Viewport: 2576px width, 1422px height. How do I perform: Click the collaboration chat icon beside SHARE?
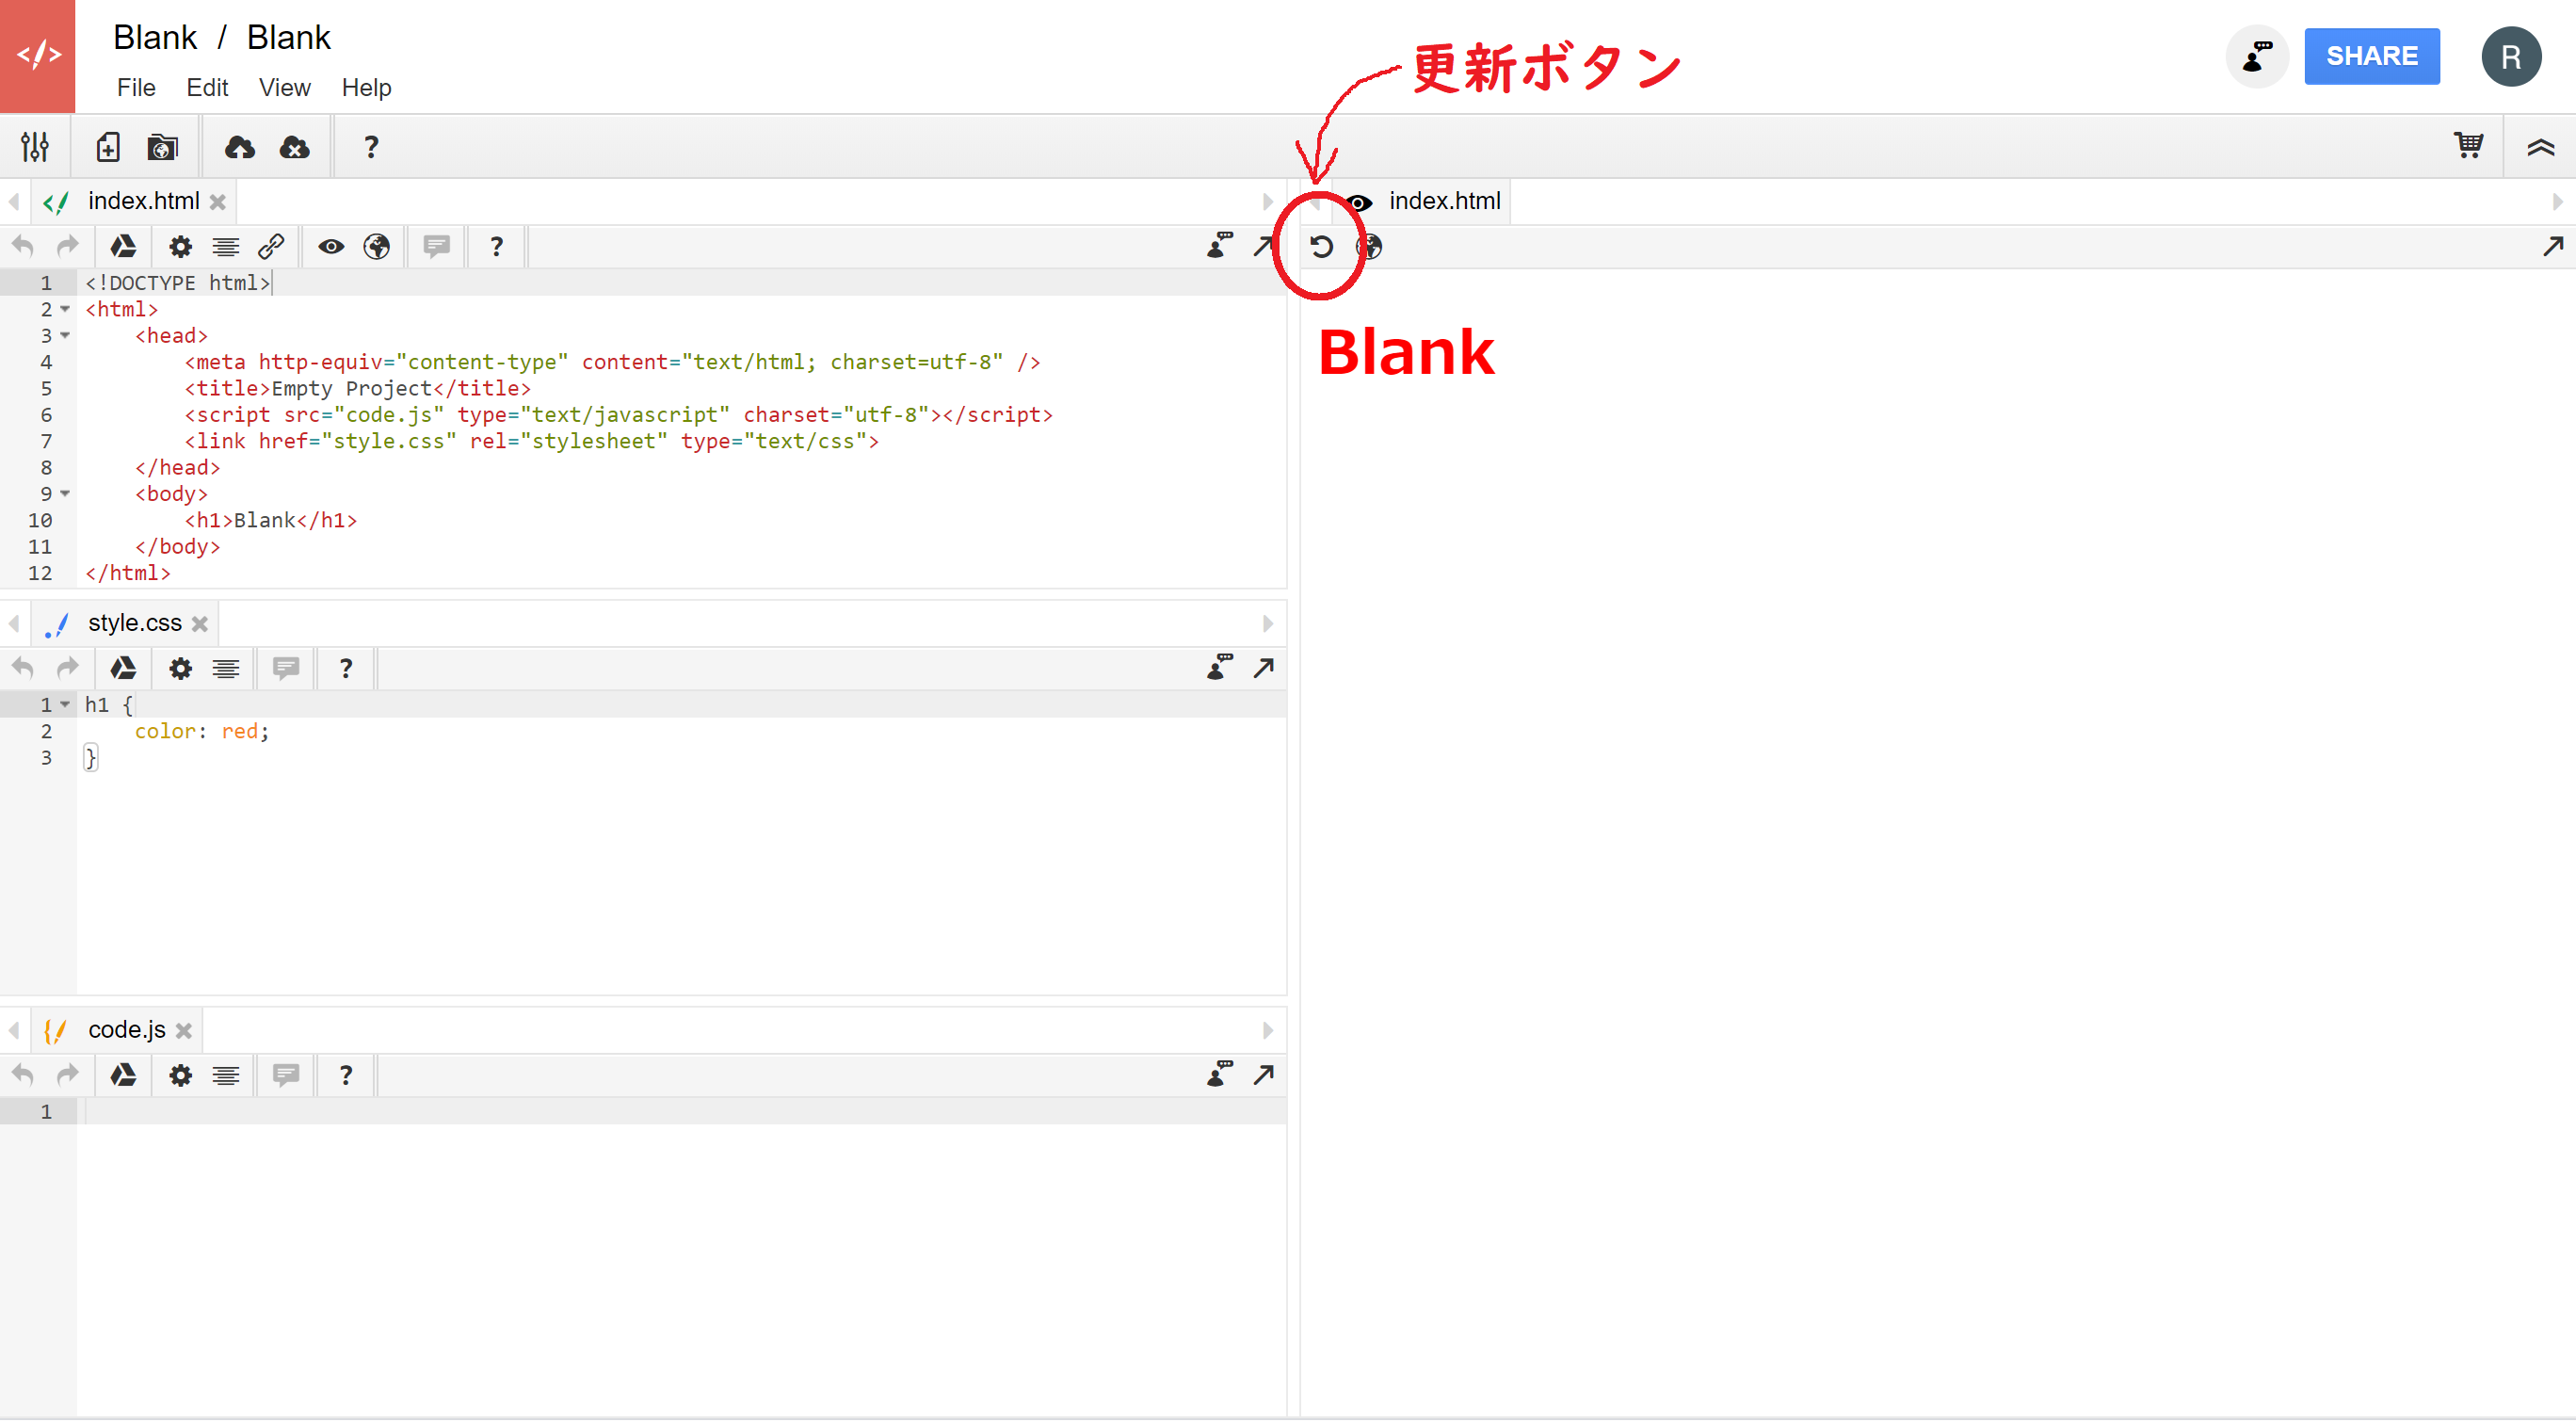click(x=2257, y=56)
